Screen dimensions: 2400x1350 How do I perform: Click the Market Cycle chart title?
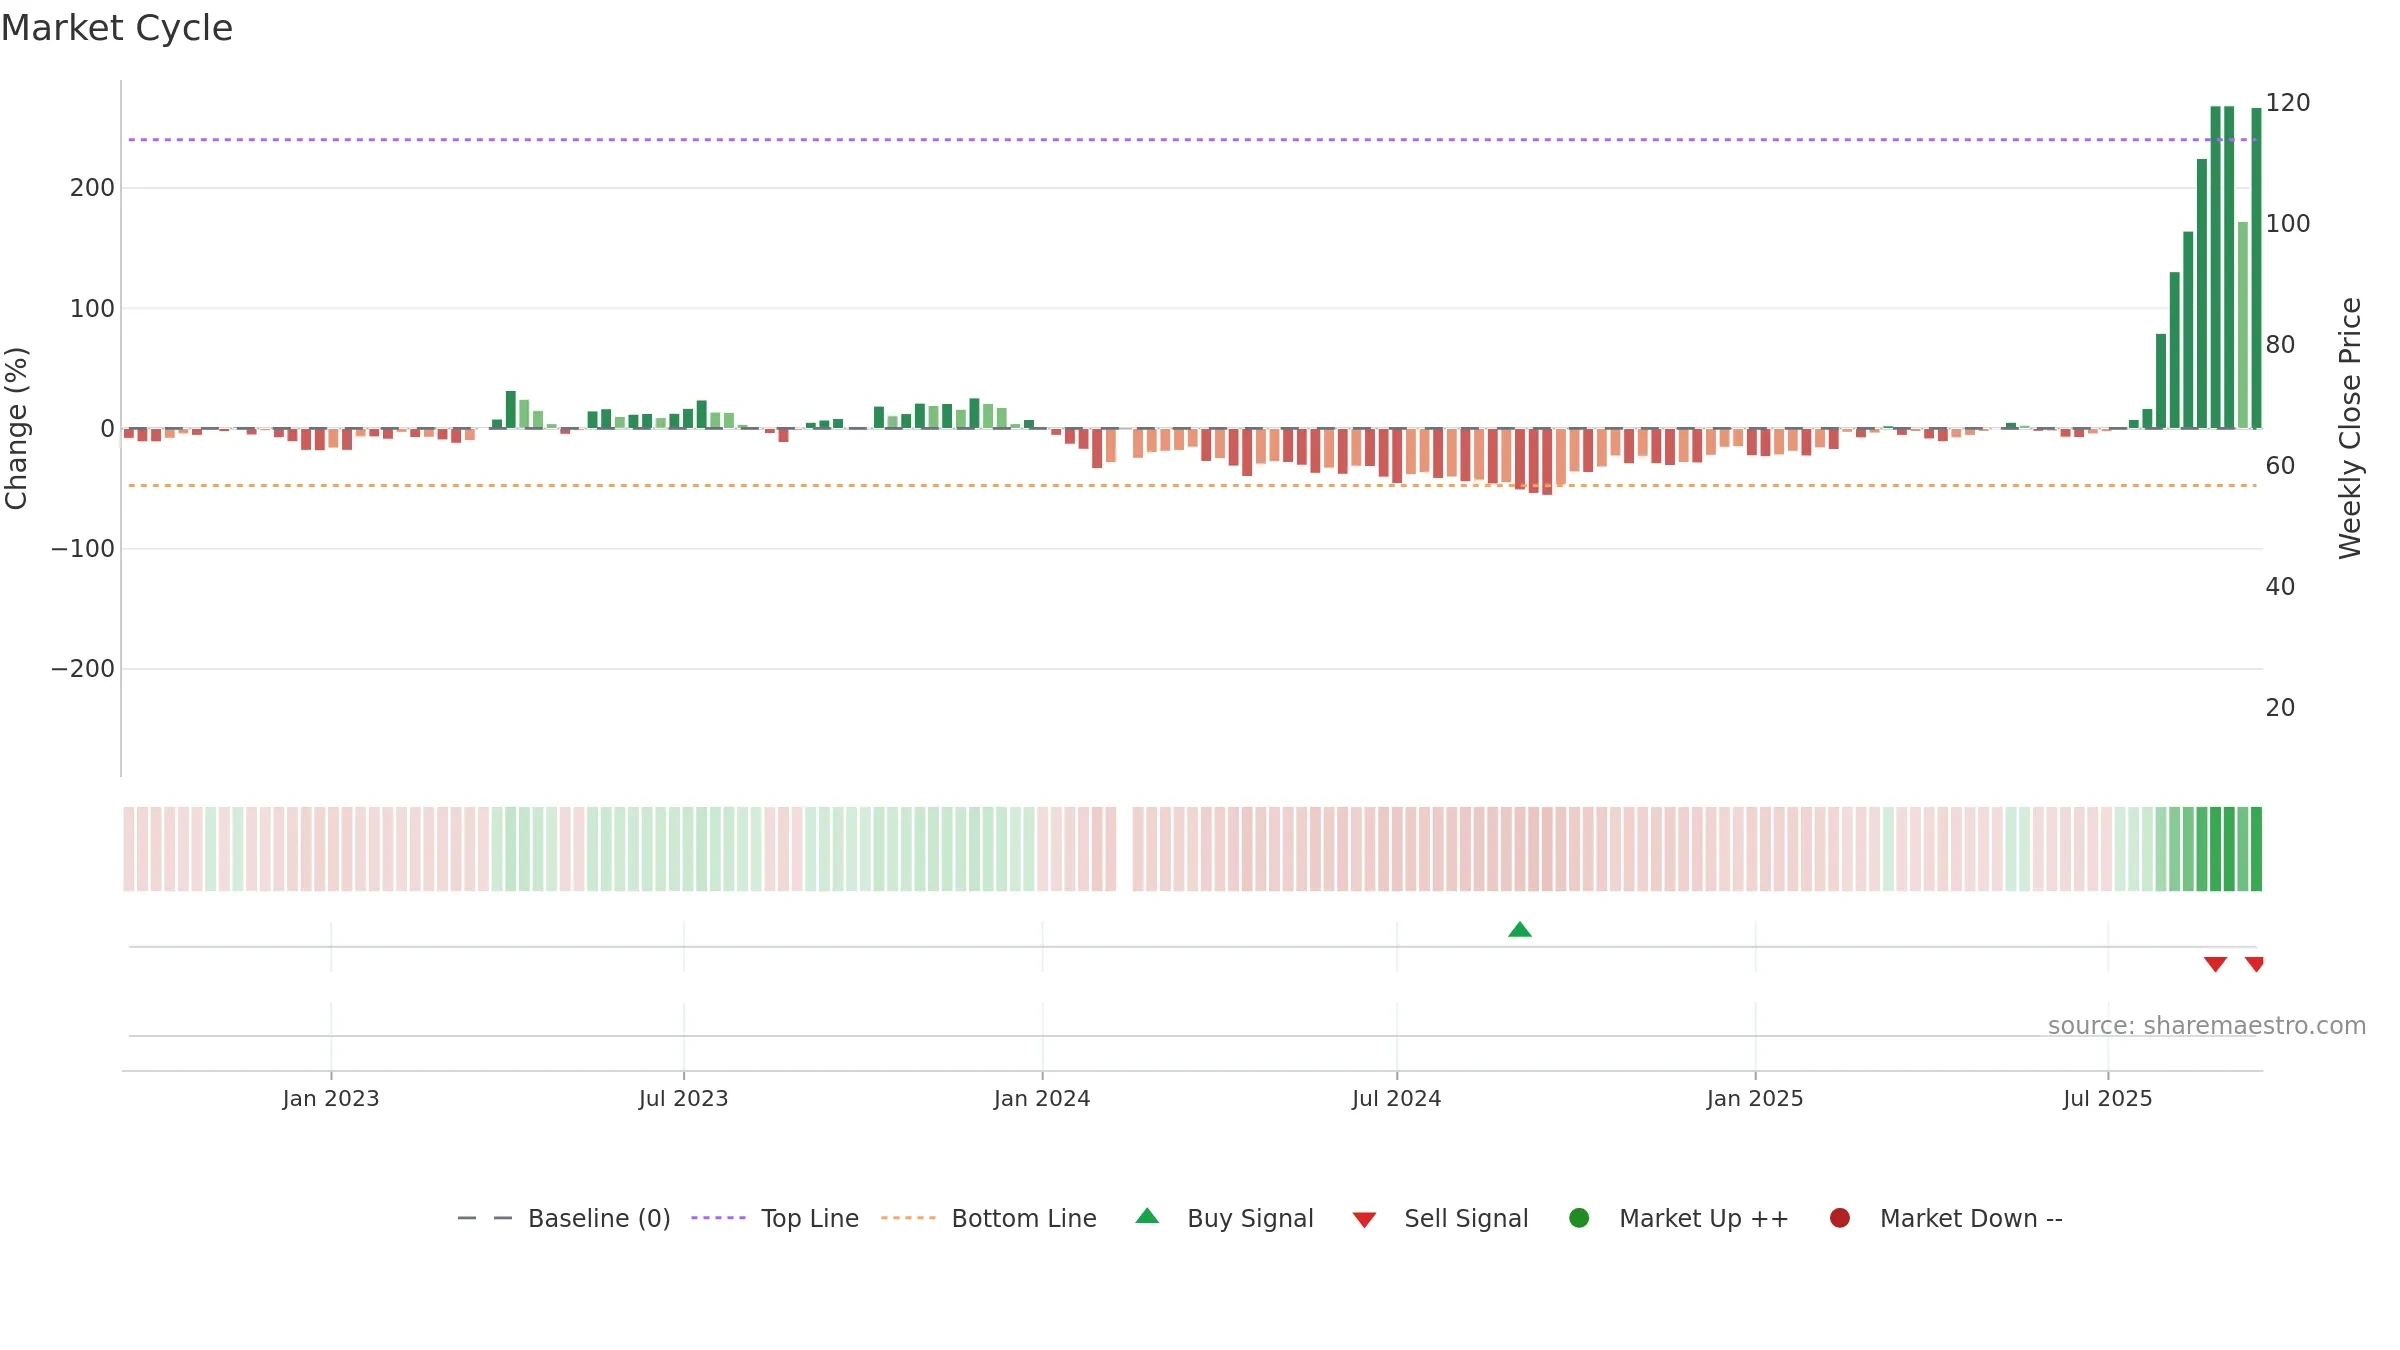tap(117, 28)
